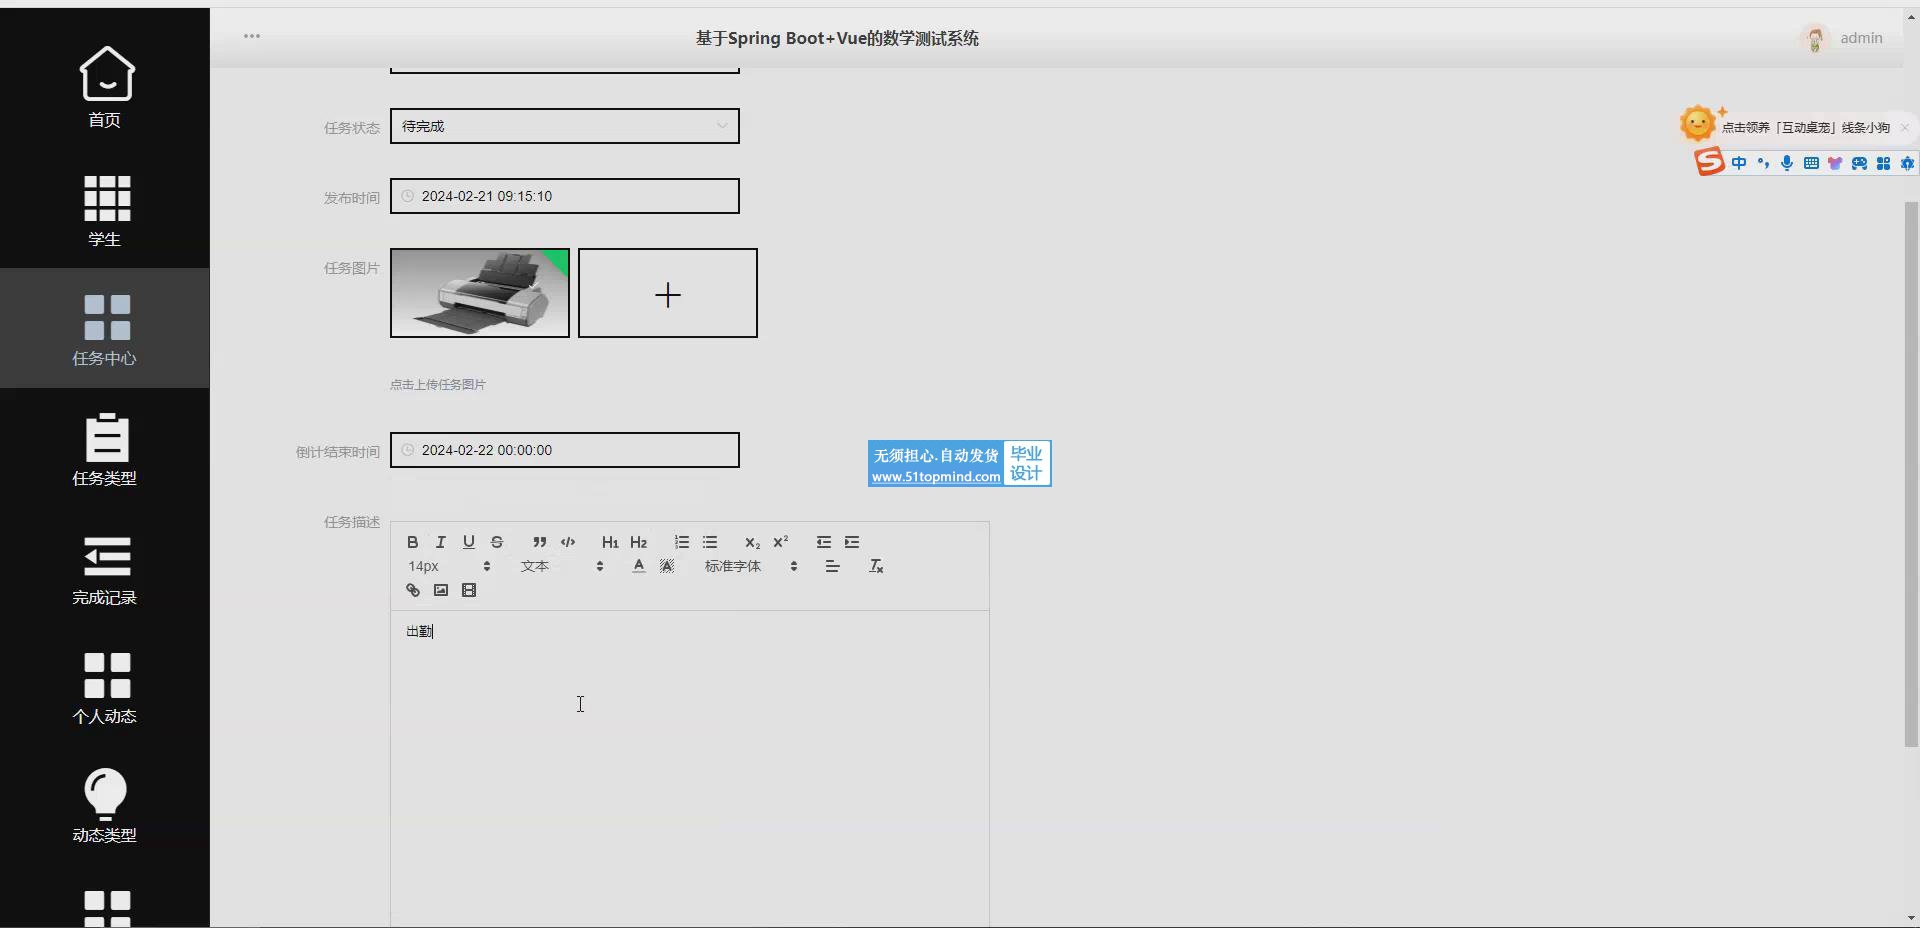Click the scrollbar down arrow

[x=1911, y=918]
